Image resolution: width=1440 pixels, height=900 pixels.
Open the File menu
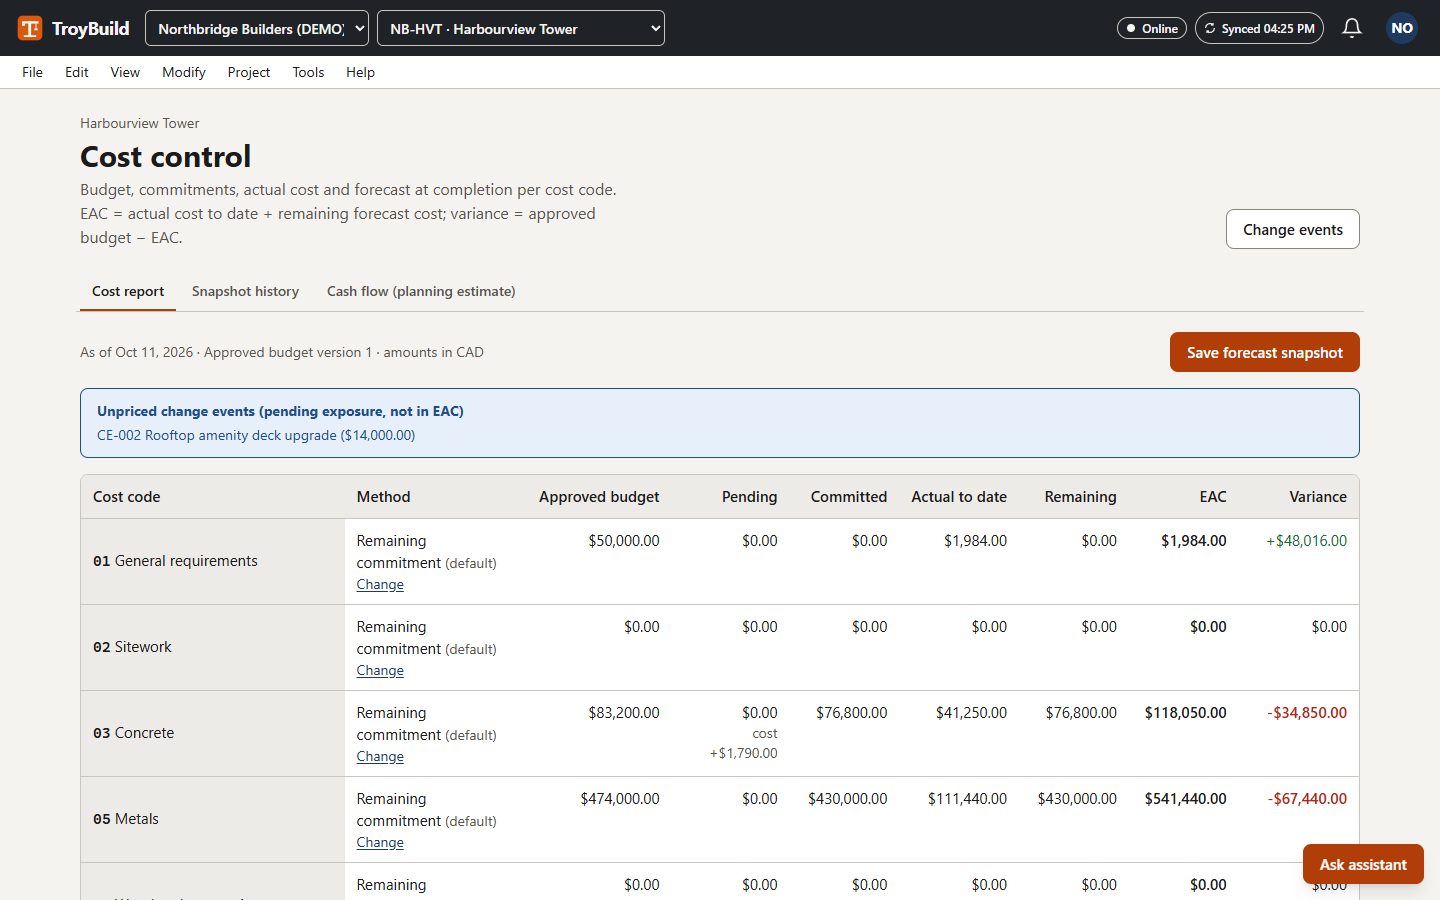(33, 72)
